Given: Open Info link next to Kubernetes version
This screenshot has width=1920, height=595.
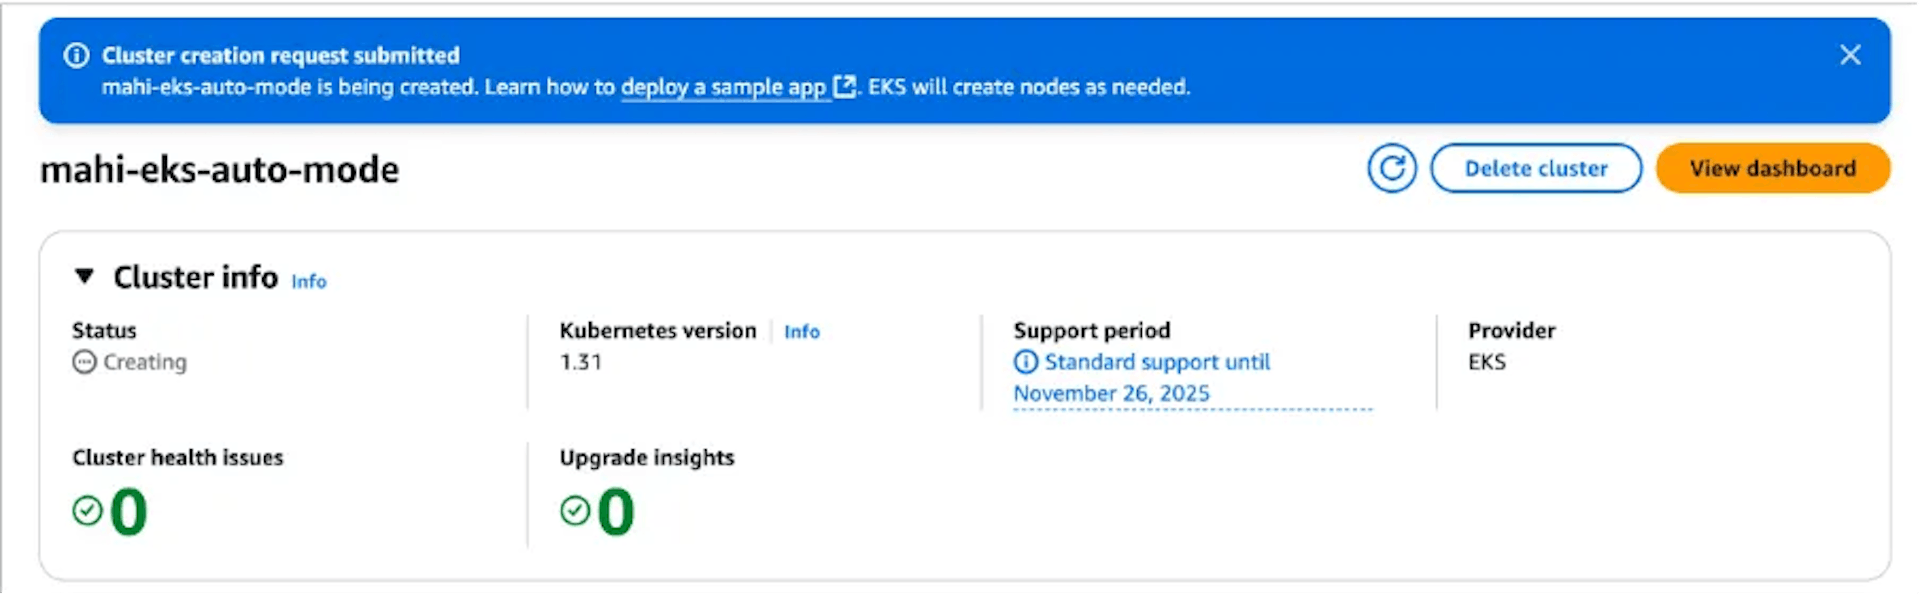Looking at the screenshot, I should 802,332.
